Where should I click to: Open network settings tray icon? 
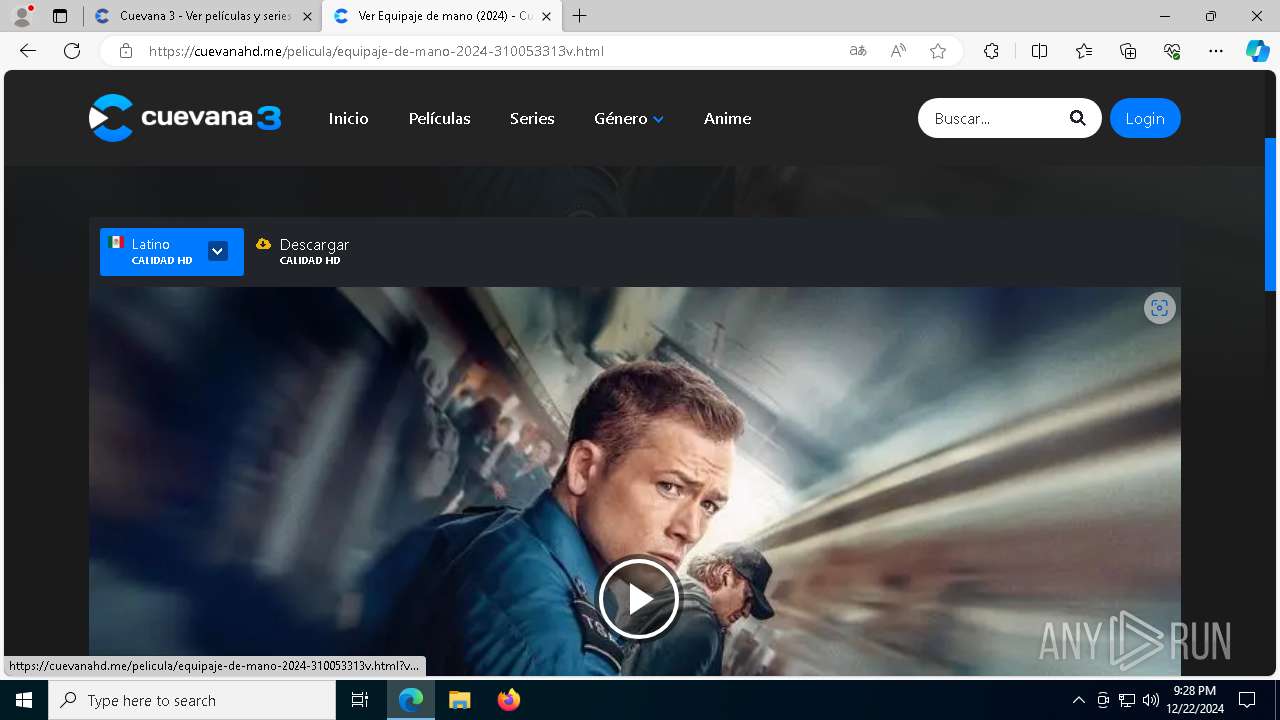(x=1127, y=700)
